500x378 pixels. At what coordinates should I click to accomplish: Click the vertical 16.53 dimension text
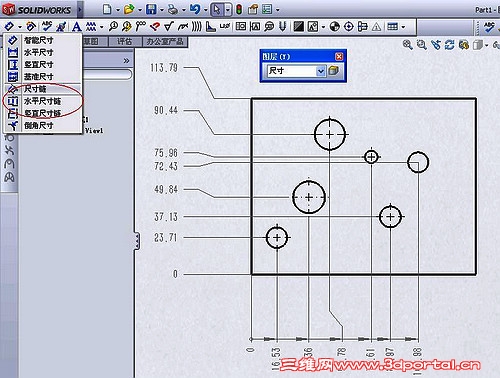point(276,359)
